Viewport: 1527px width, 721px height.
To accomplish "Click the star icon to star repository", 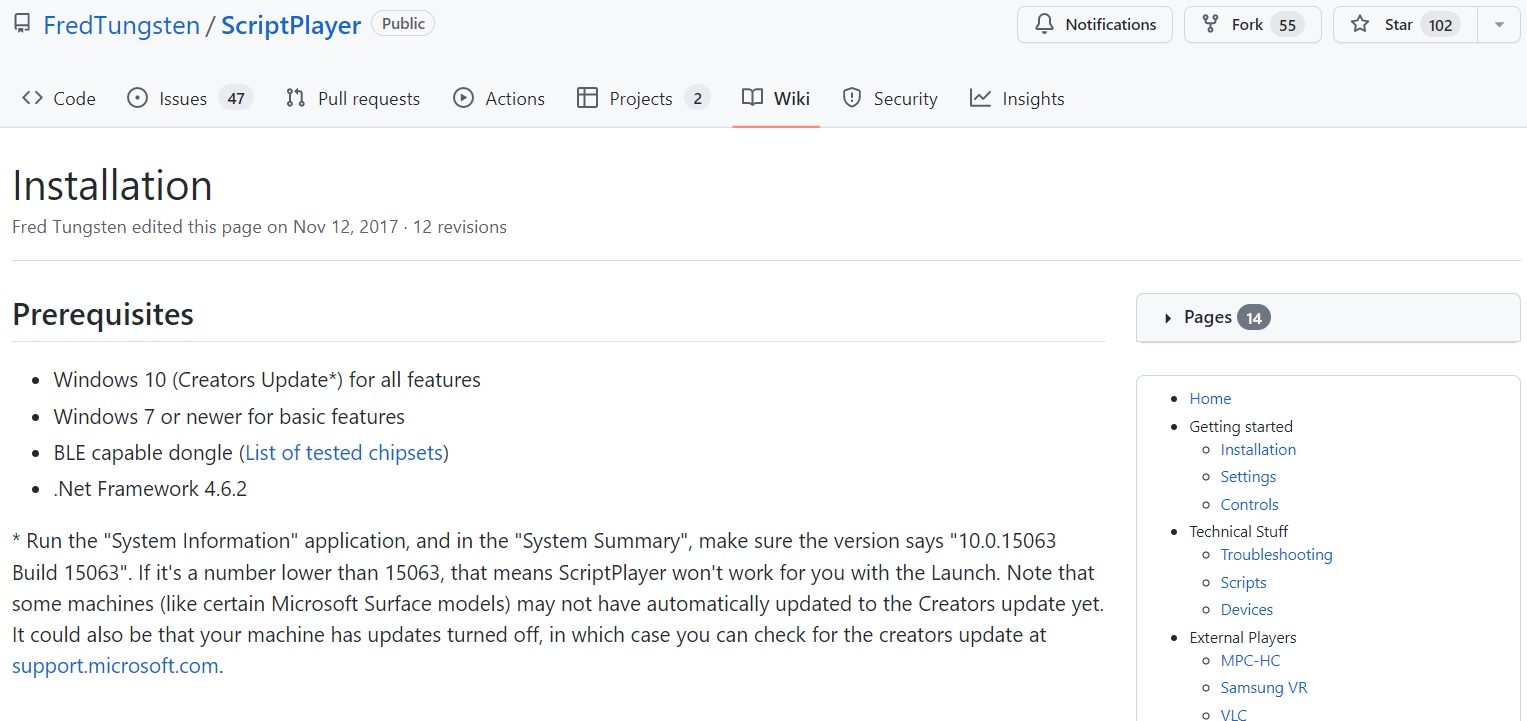I will [1360, 24].
